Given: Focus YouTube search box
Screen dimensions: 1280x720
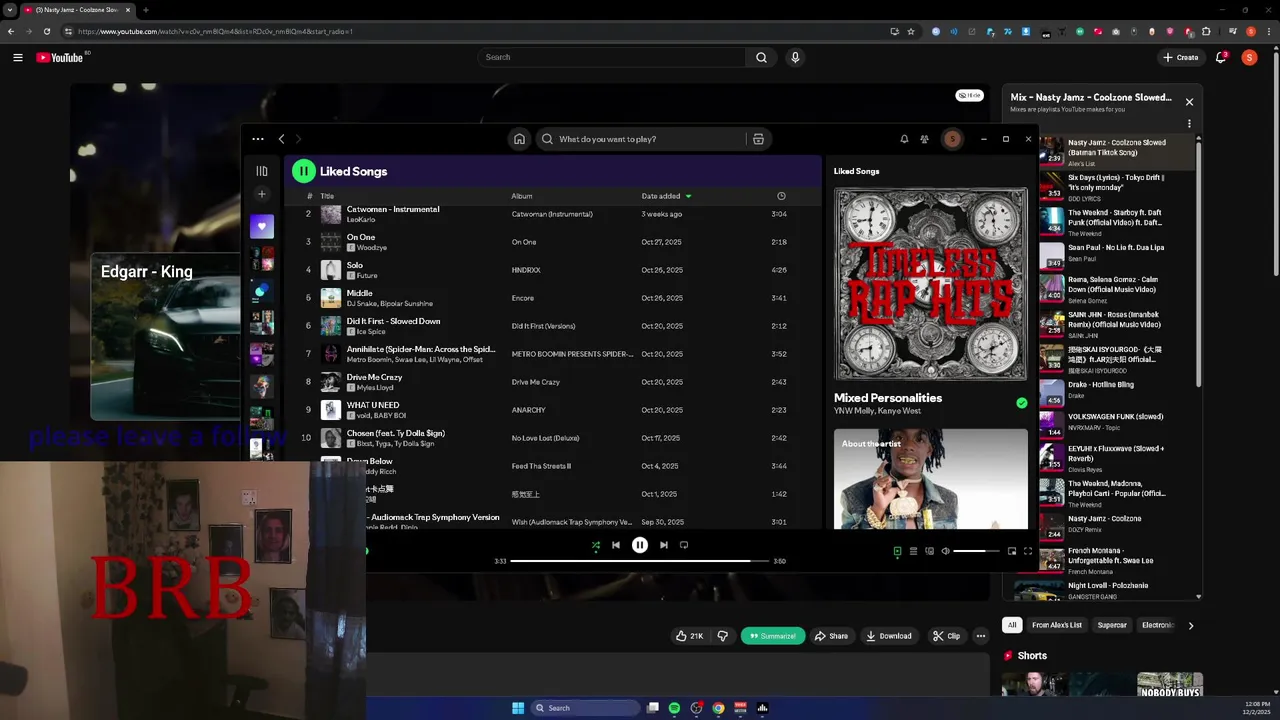Looking at the screenshot, I should click(x=612, y=57).
